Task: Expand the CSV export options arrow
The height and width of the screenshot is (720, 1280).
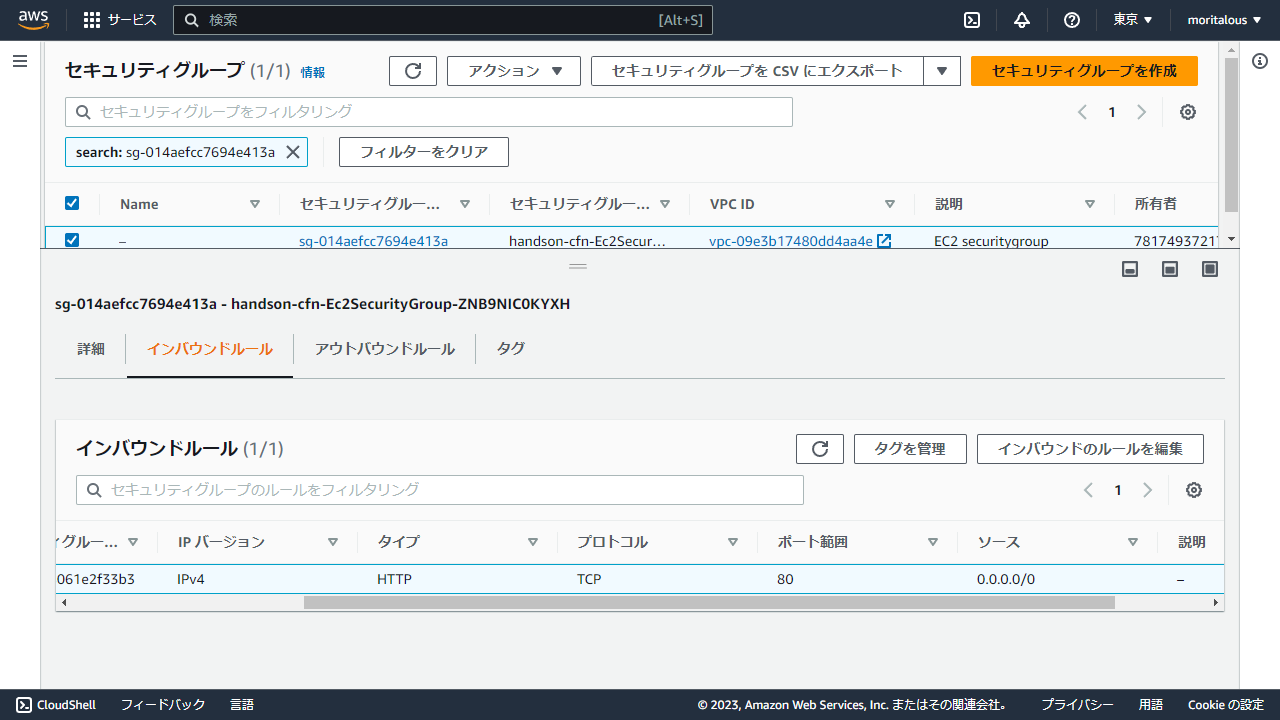Action: pos(942,71)
